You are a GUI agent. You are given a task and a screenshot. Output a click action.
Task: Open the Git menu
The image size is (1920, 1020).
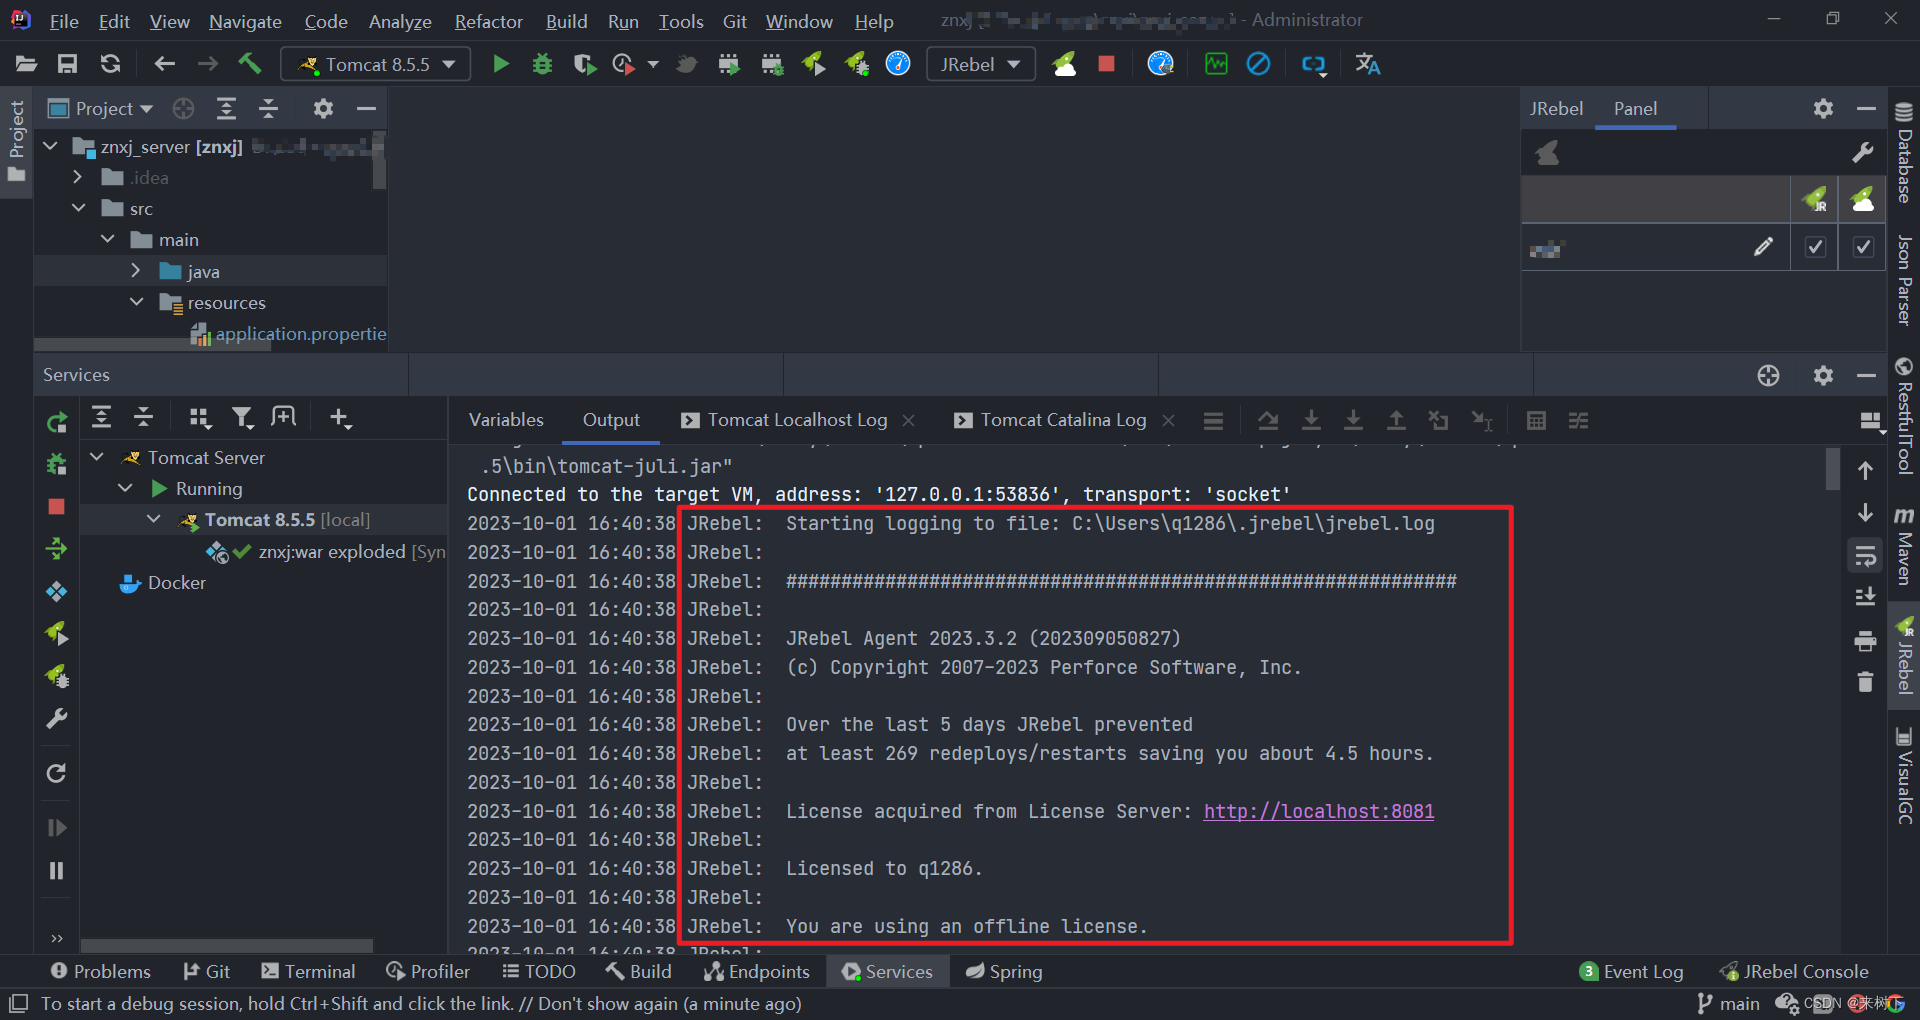click(735, 21)
